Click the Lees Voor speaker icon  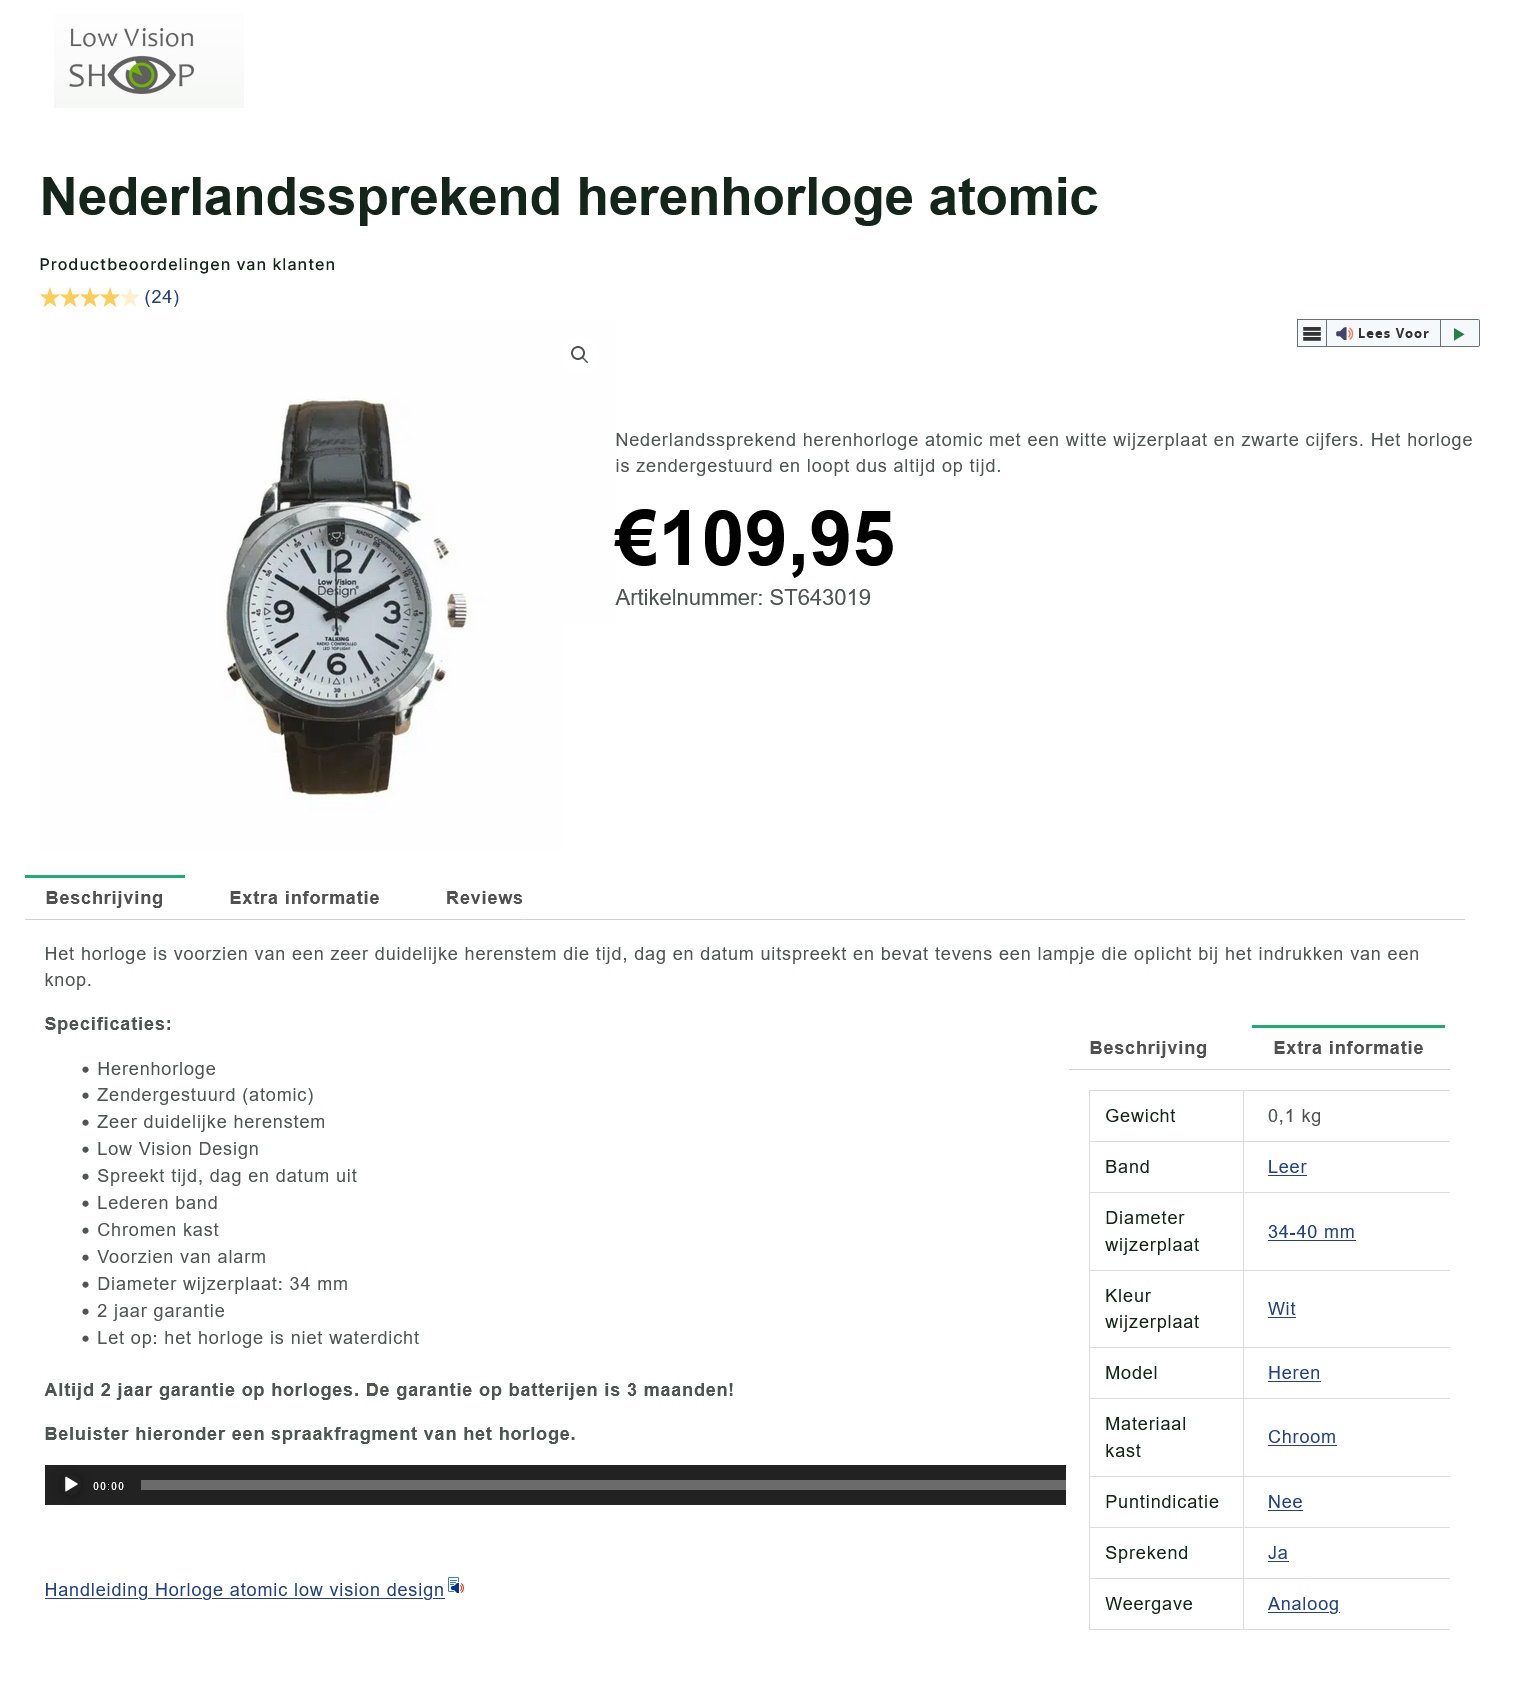[x=1345, y=333]
